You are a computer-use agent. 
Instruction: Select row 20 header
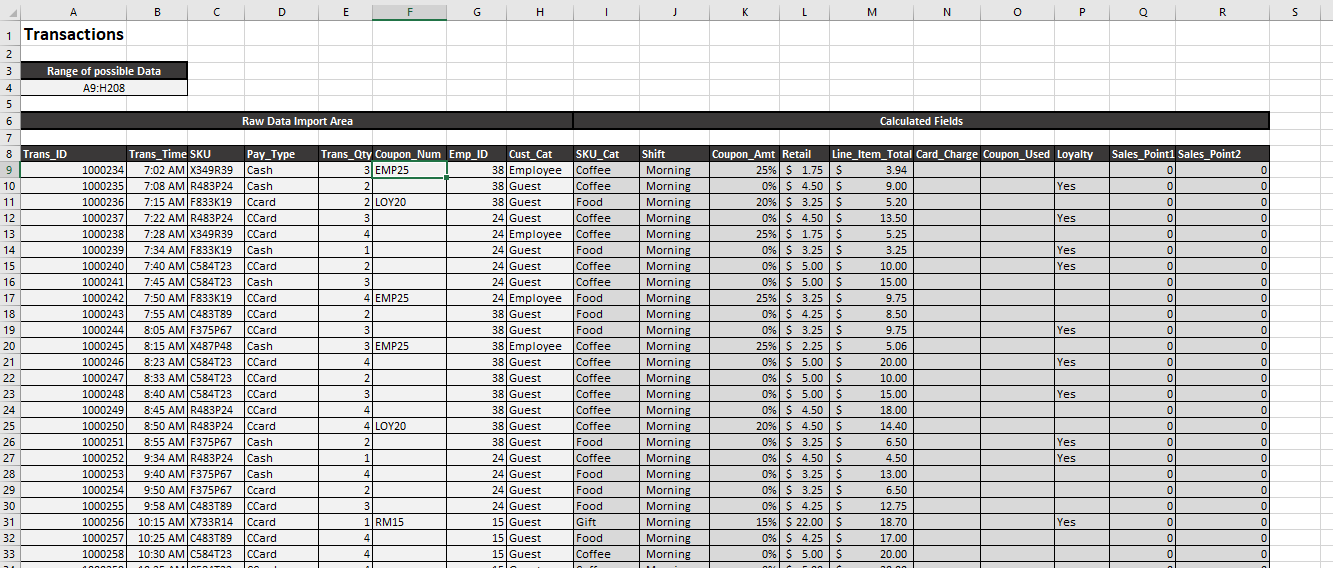pyautogui.click(x=10, y=346)
